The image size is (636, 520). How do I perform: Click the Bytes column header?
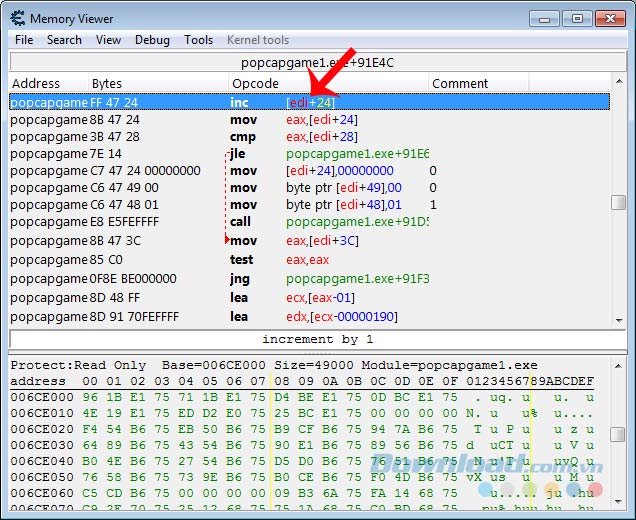click(107, 83)
